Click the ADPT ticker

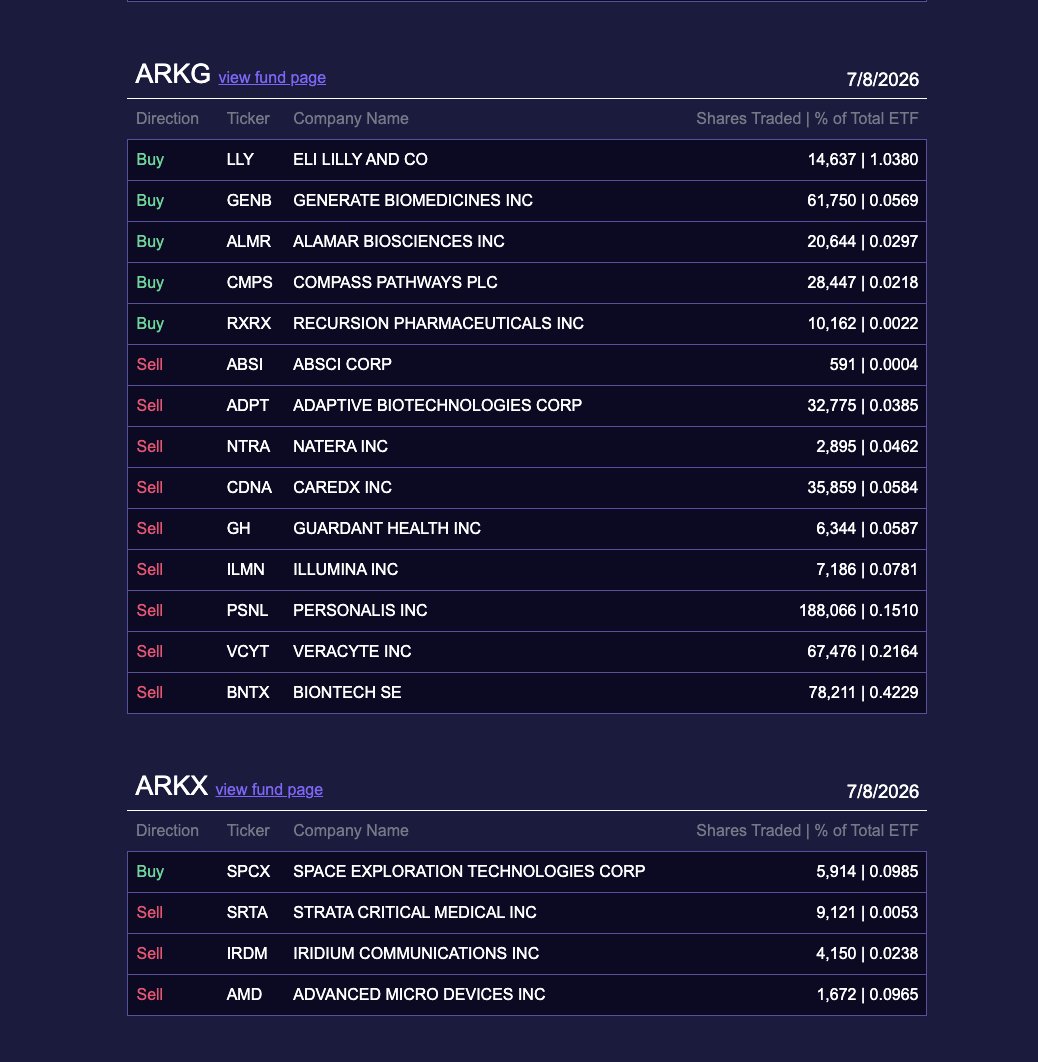pyautogui.click(x=247, y=406)
